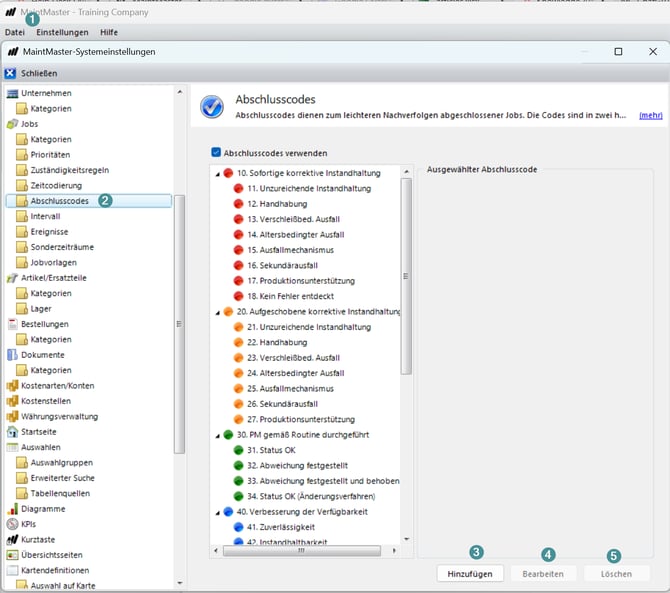Click the Übersichtsseiten icon
Image resolution: width=670 pixels, height=593 pixels.
(12, 555)
